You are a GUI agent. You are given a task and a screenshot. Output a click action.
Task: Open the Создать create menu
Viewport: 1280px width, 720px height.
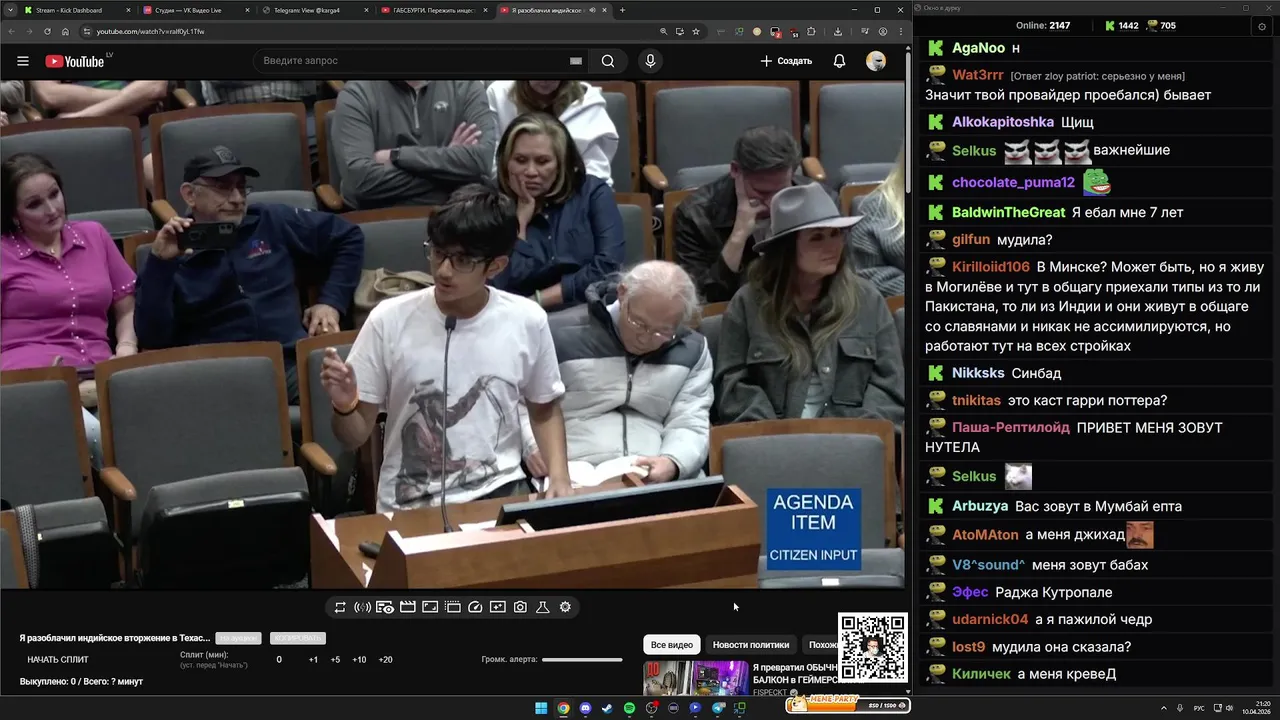click(x=786, y=61)
